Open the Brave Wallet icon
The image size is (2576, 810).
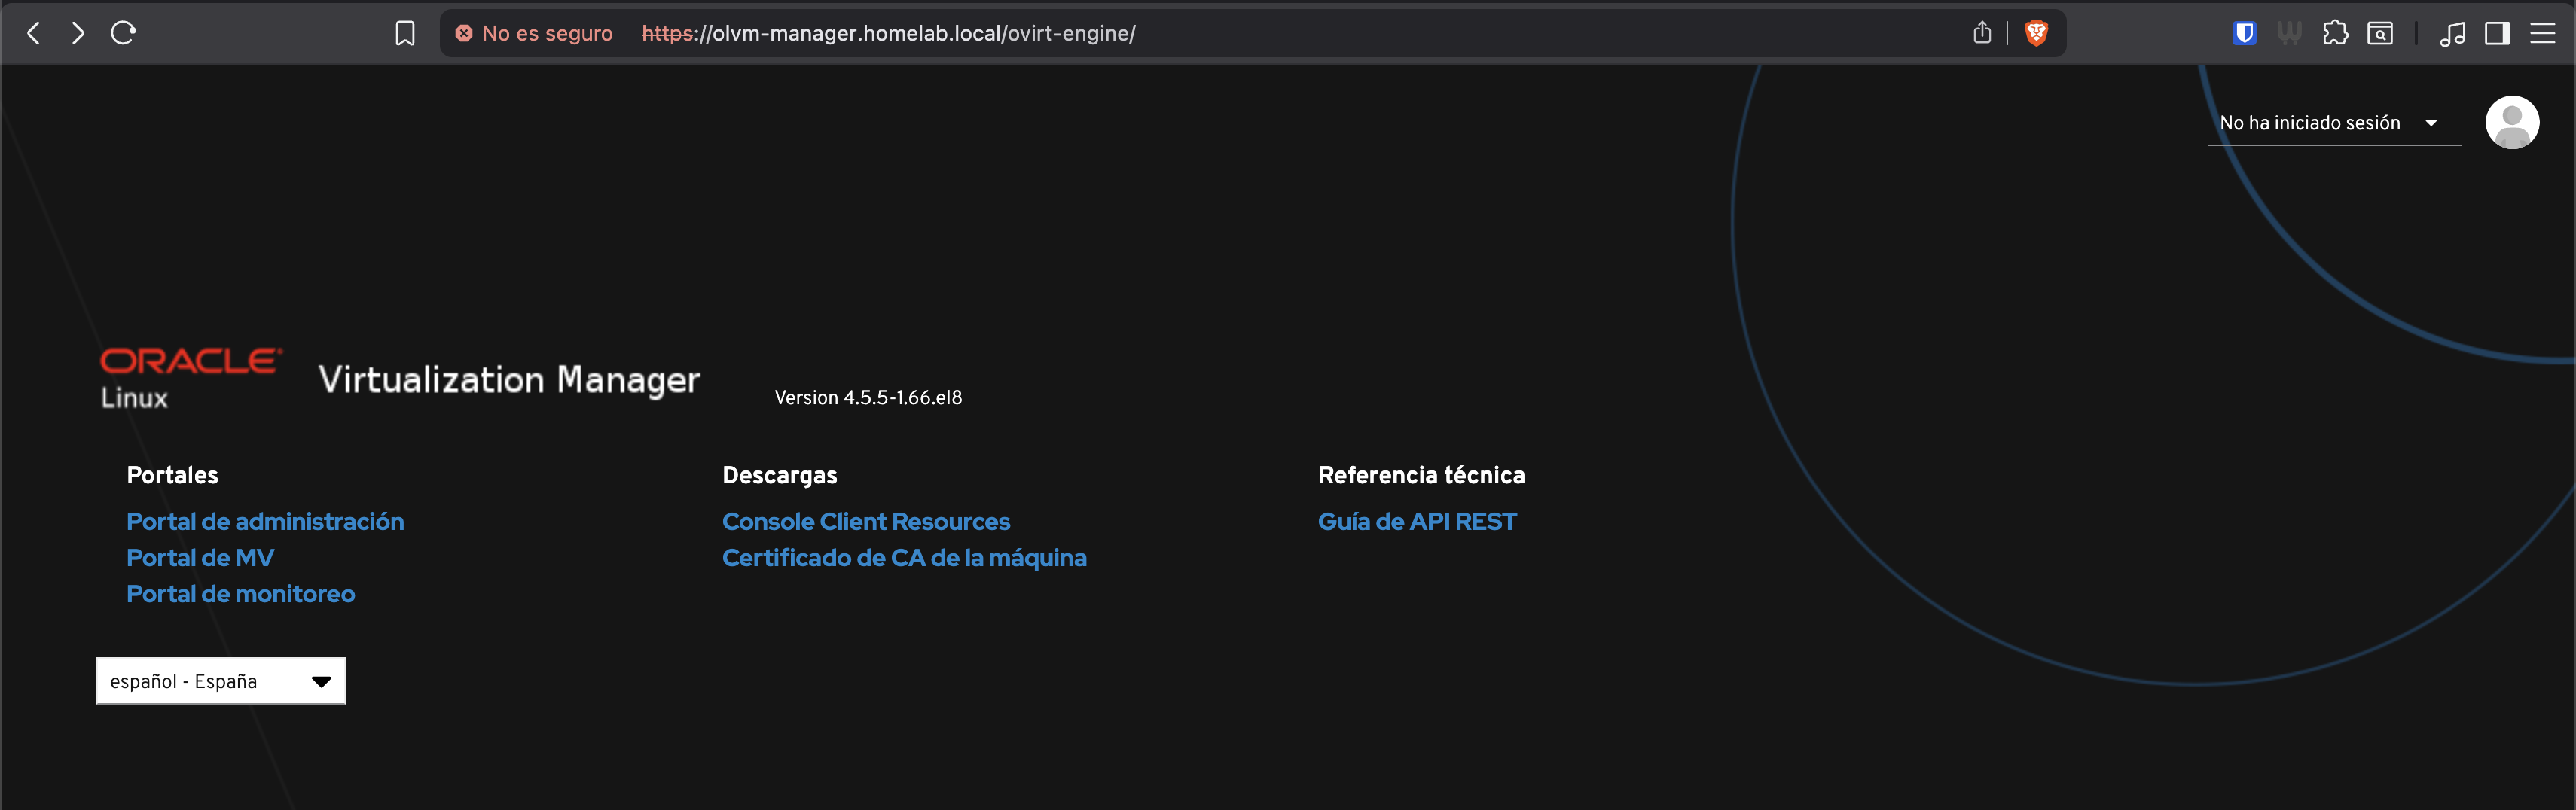(2289, 33)
